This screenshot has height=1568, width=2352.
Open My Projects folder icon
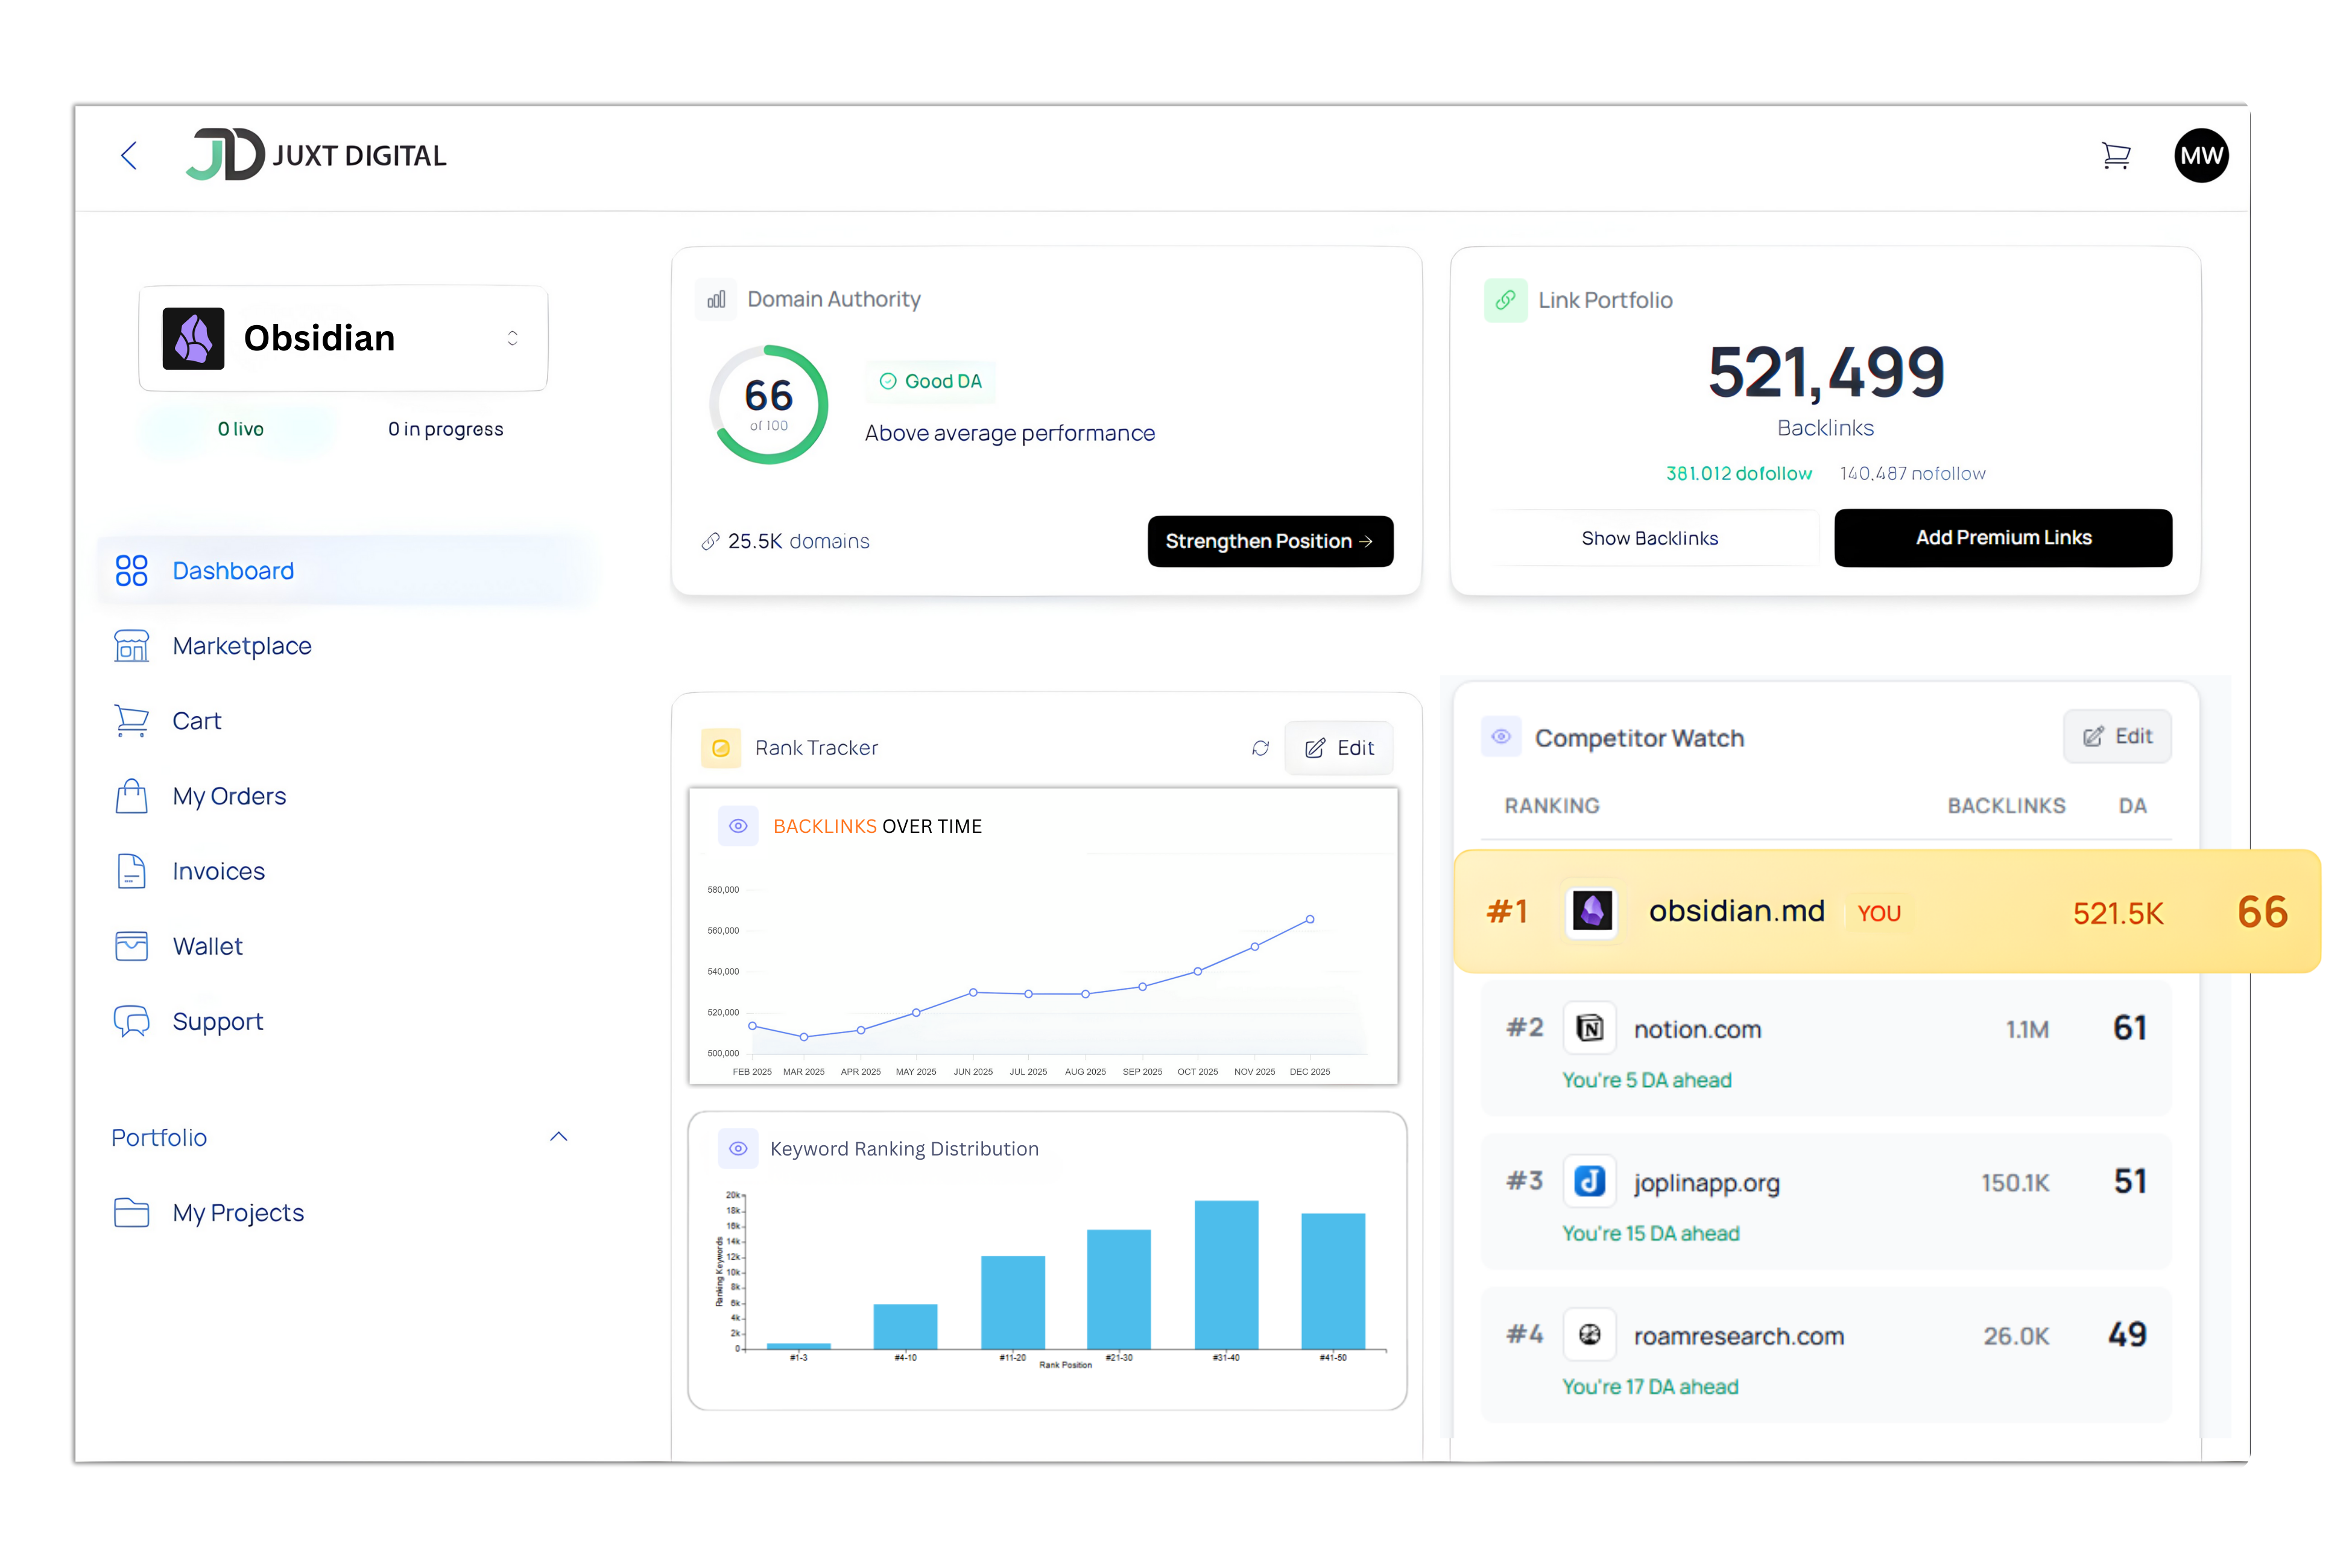coord(131,1212)
